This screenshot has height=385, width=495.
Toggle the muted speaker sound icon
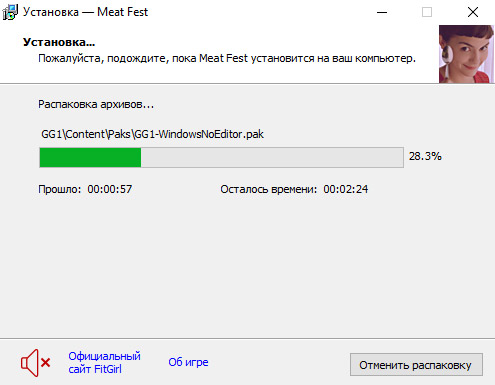(x=35, y=363)
